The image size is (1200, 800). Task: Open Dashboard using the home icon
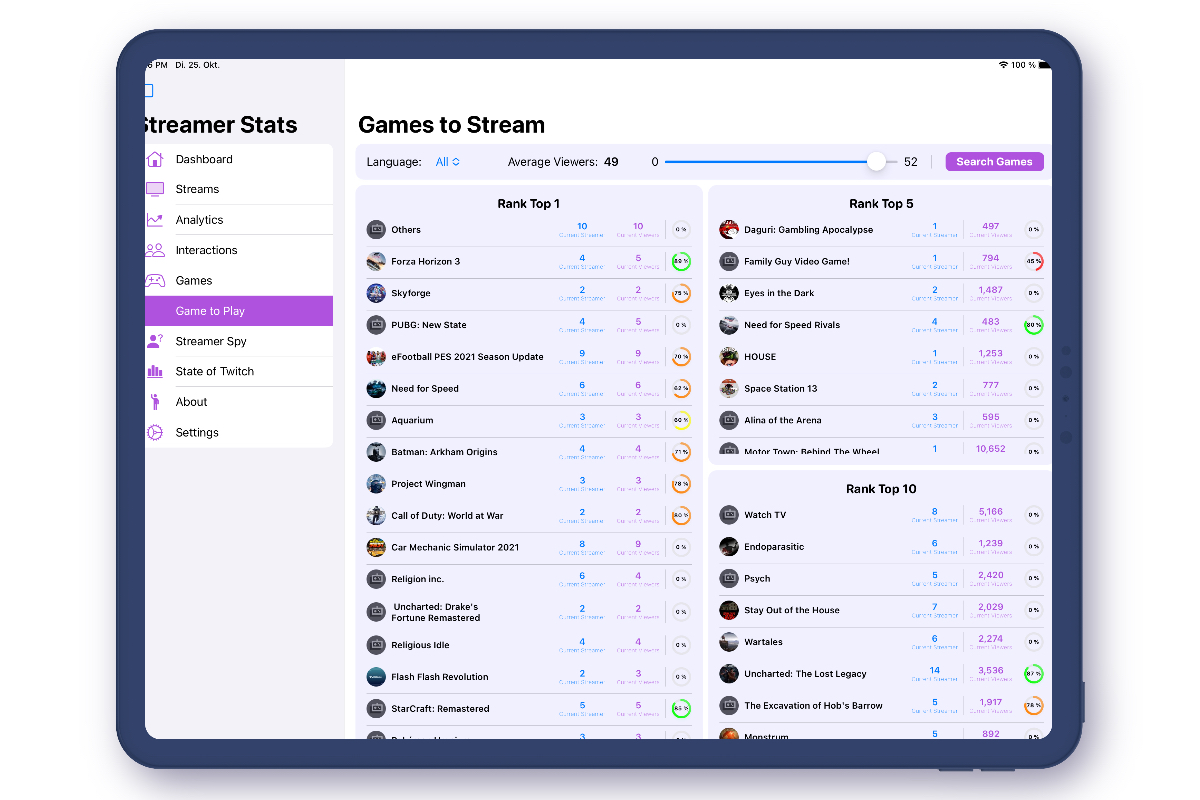(x=155, y=158)
